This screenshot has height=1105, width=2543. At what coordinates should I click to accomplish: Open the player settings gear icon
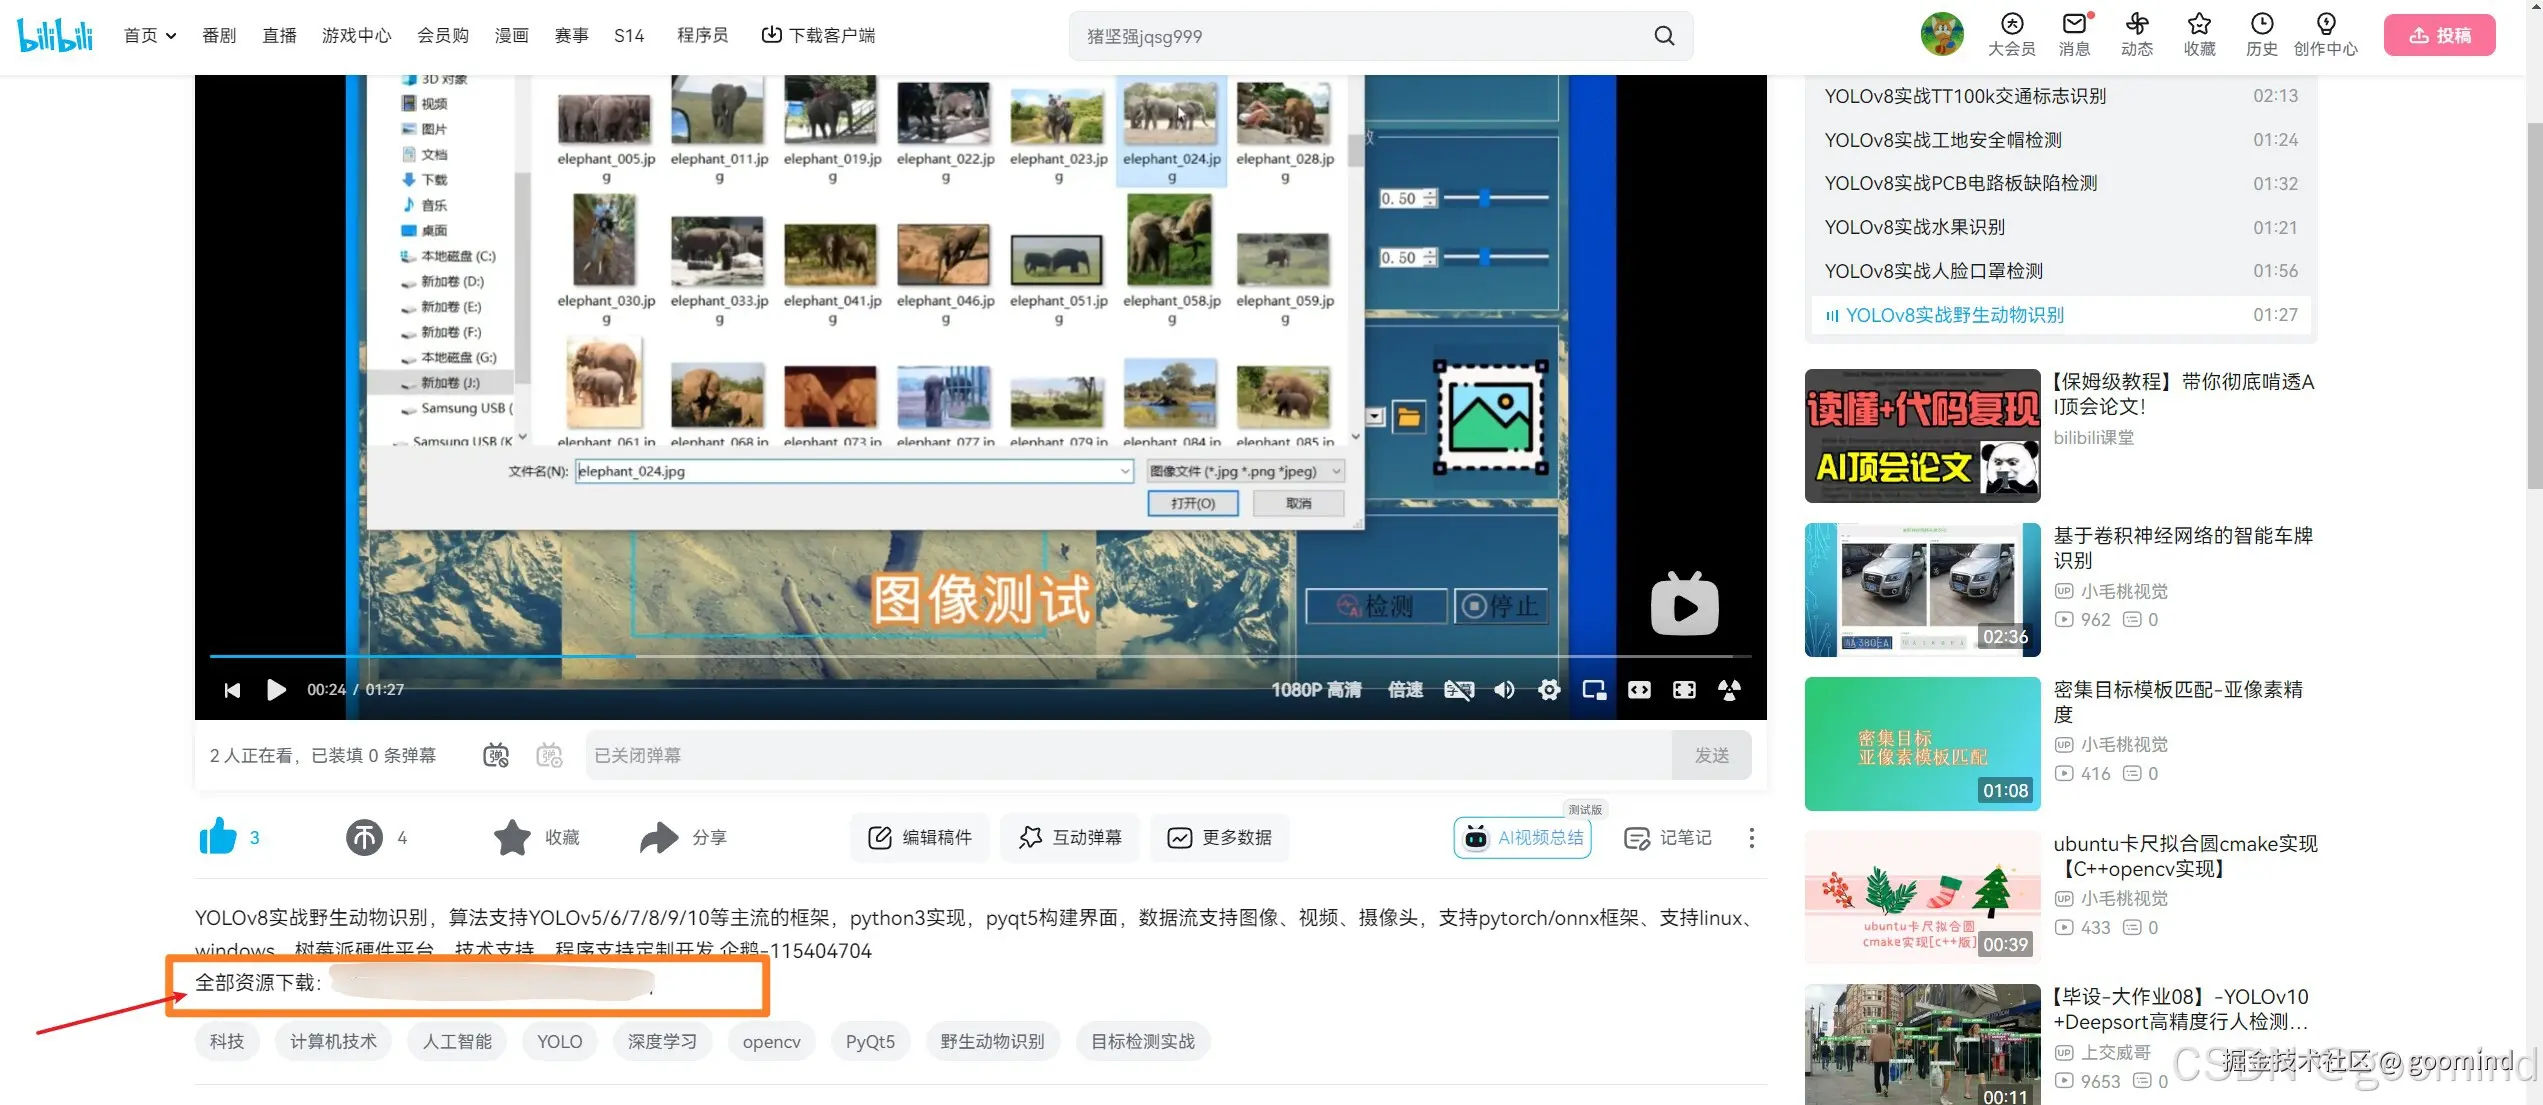(1549, 689)
